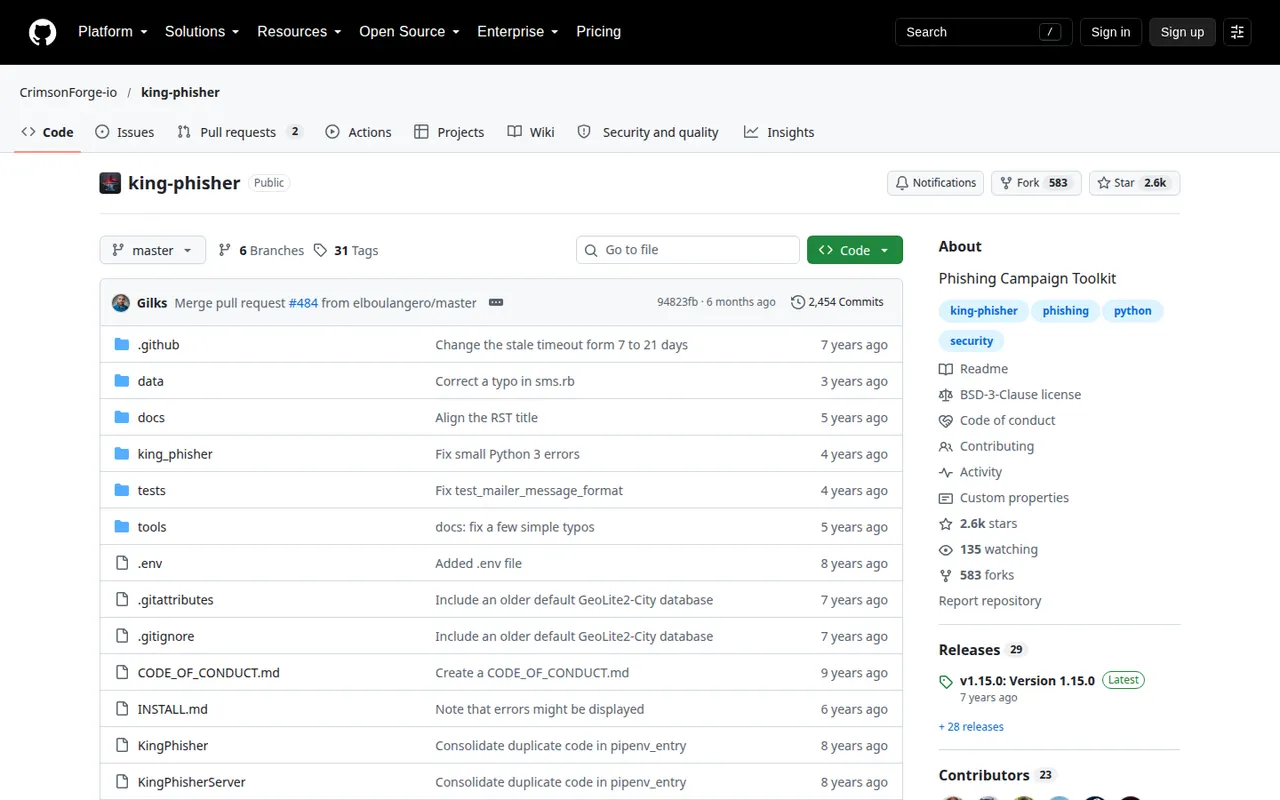The width and height of the screenshot is (1280, 800).
Task: Open the master branch dropdown
Action: tap(152, 250)
